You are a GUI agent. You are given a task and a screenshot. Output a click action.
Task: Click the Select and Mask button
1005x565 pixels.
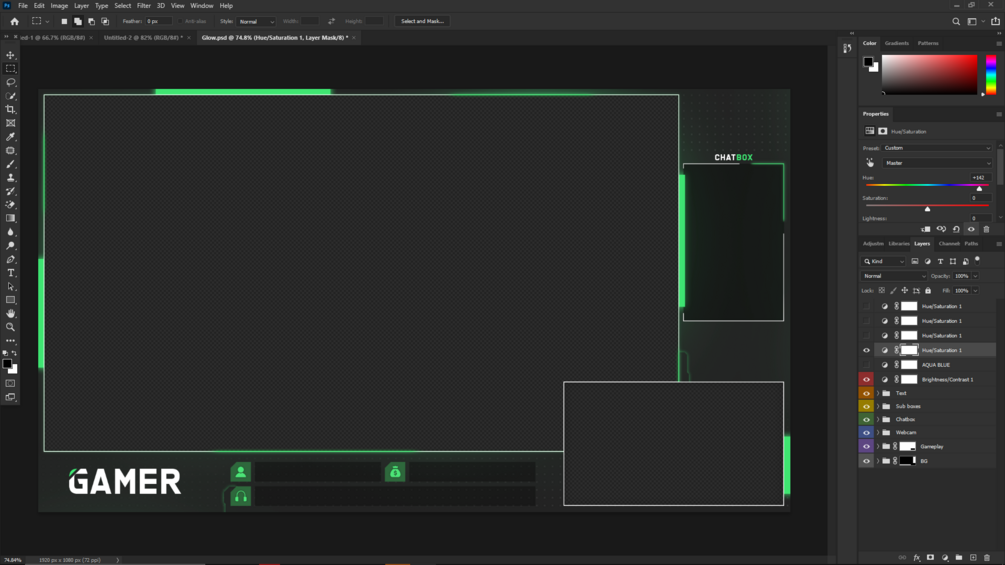[x=422, y=21]
